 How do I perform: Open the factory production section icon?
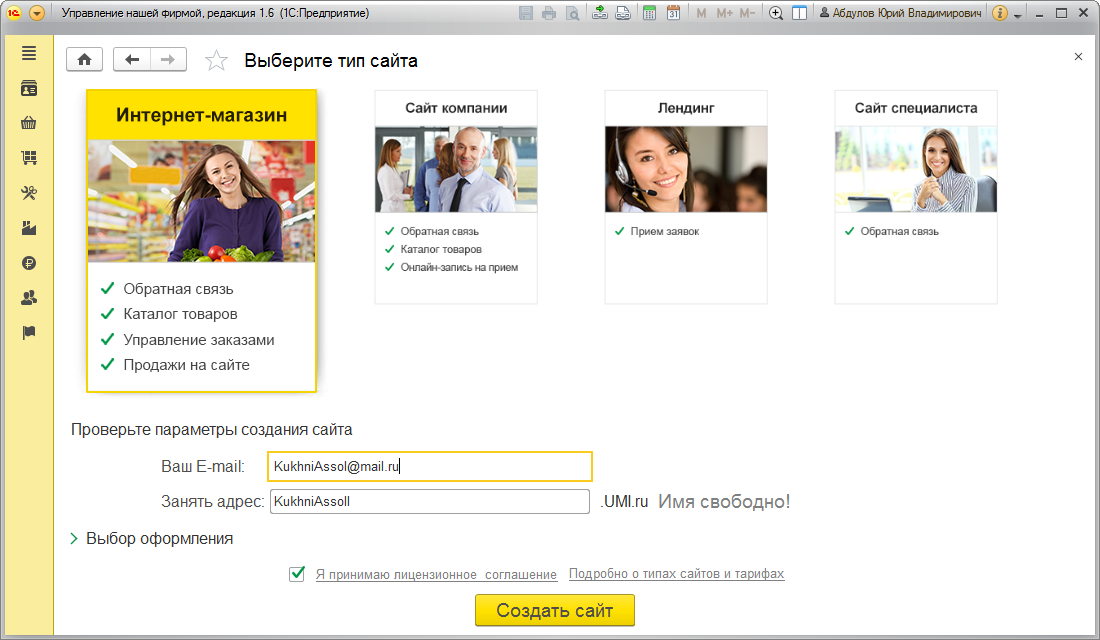point(29,228)
